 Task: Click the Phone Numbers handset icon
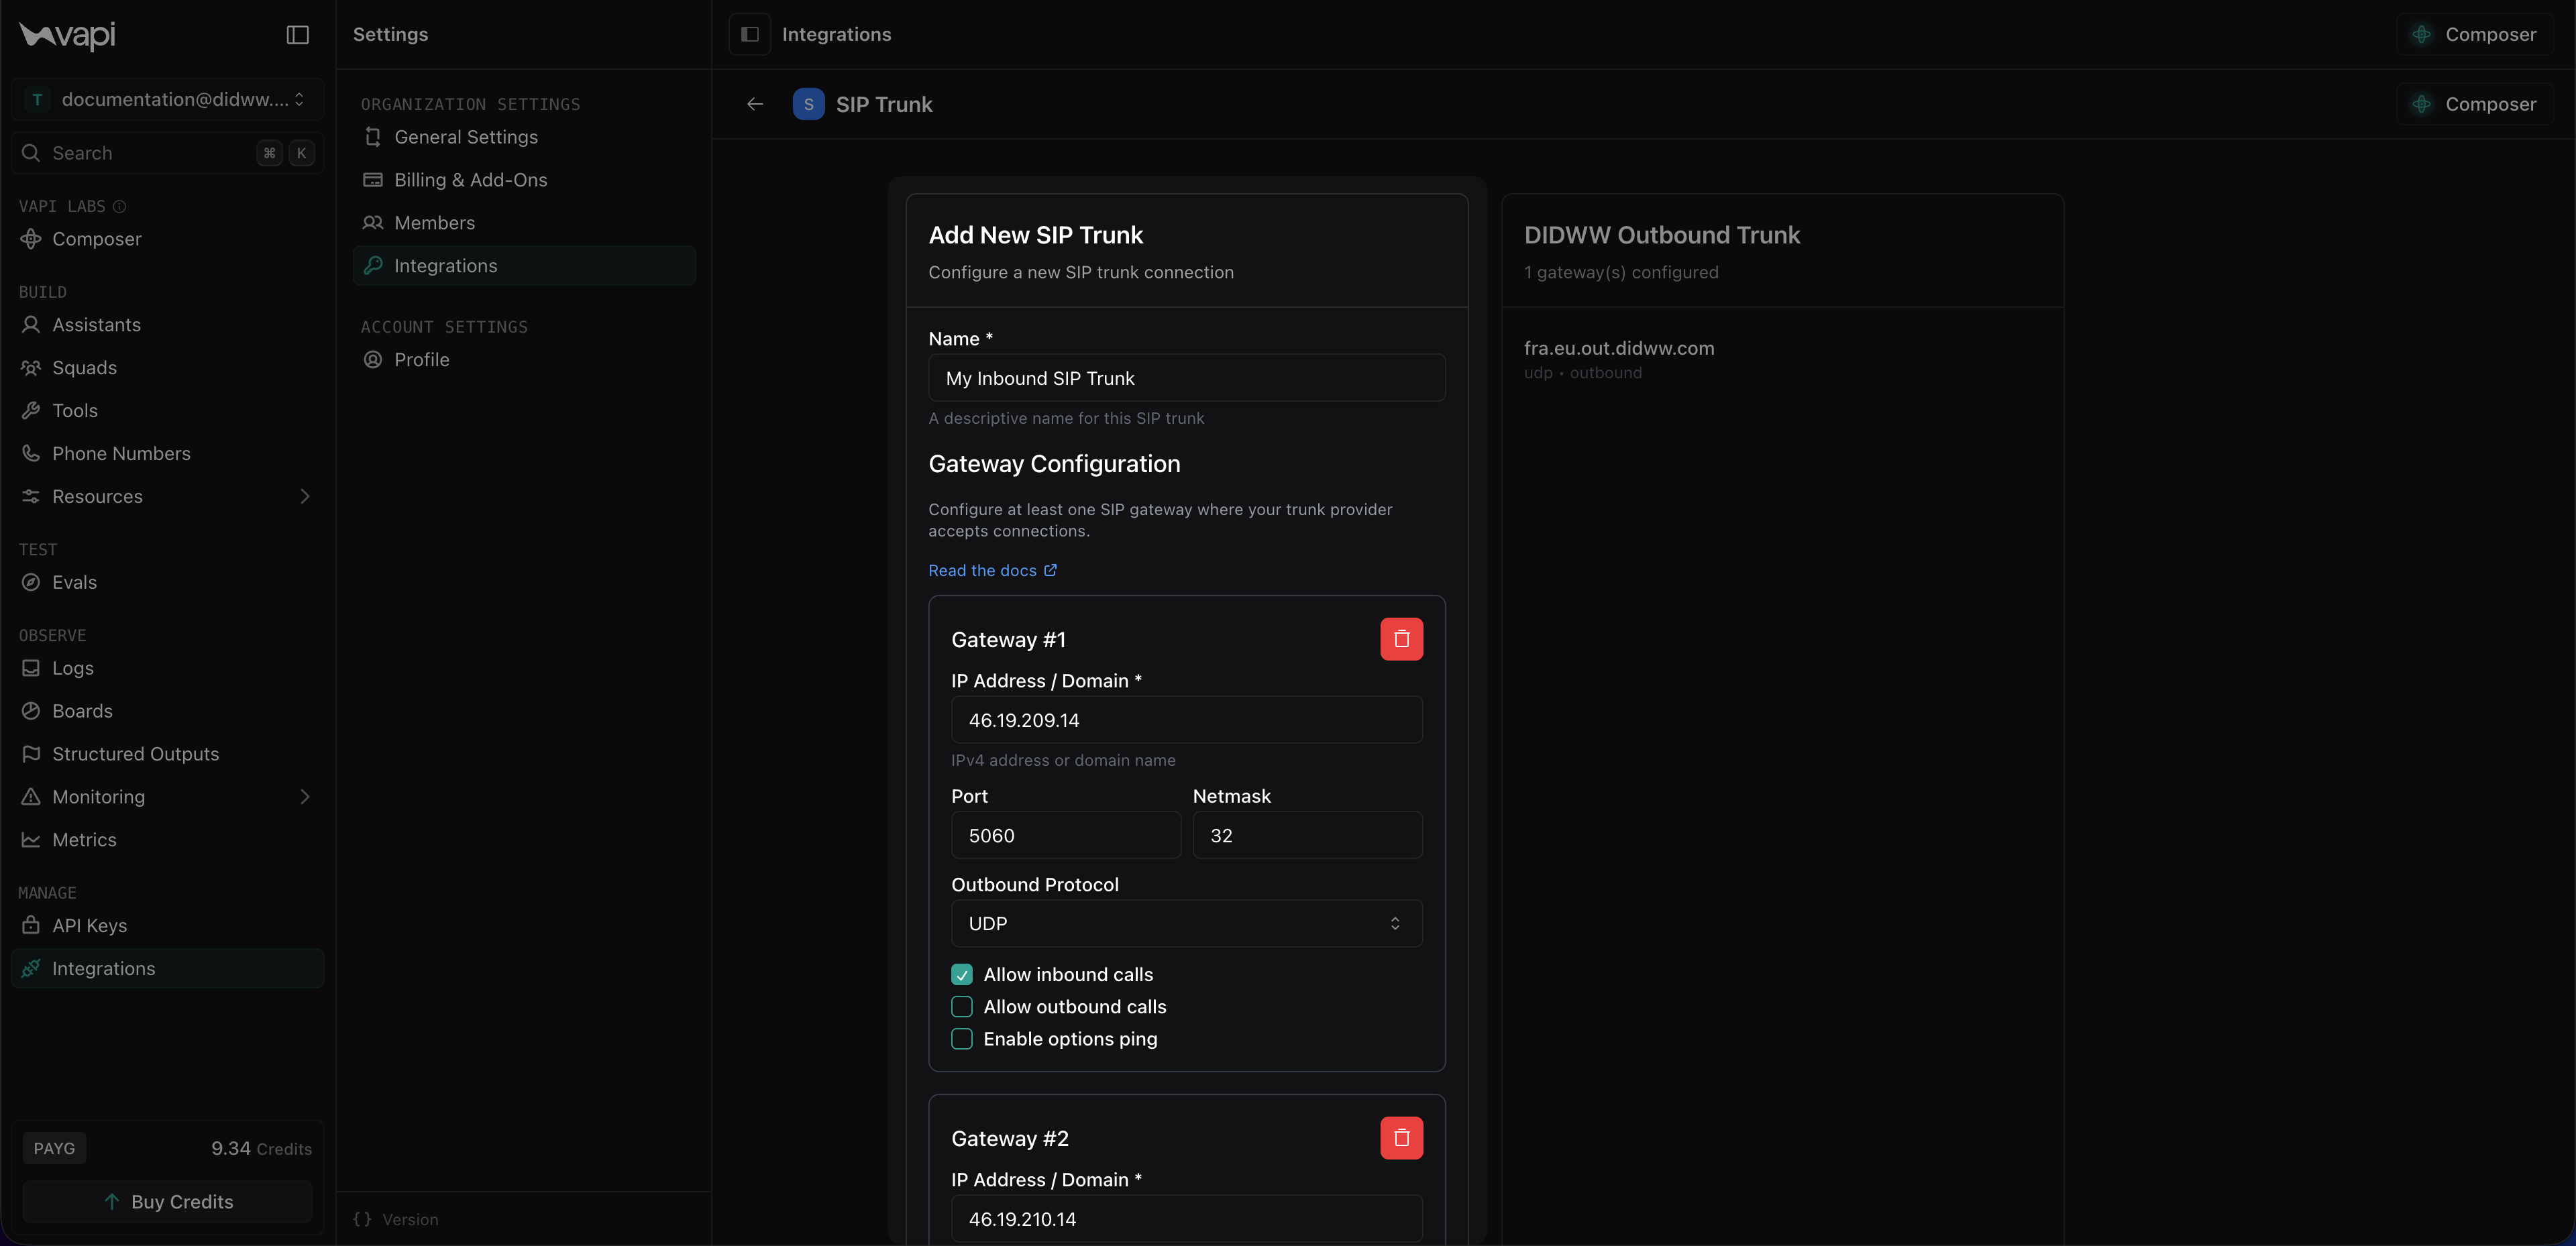click(31, 454)
